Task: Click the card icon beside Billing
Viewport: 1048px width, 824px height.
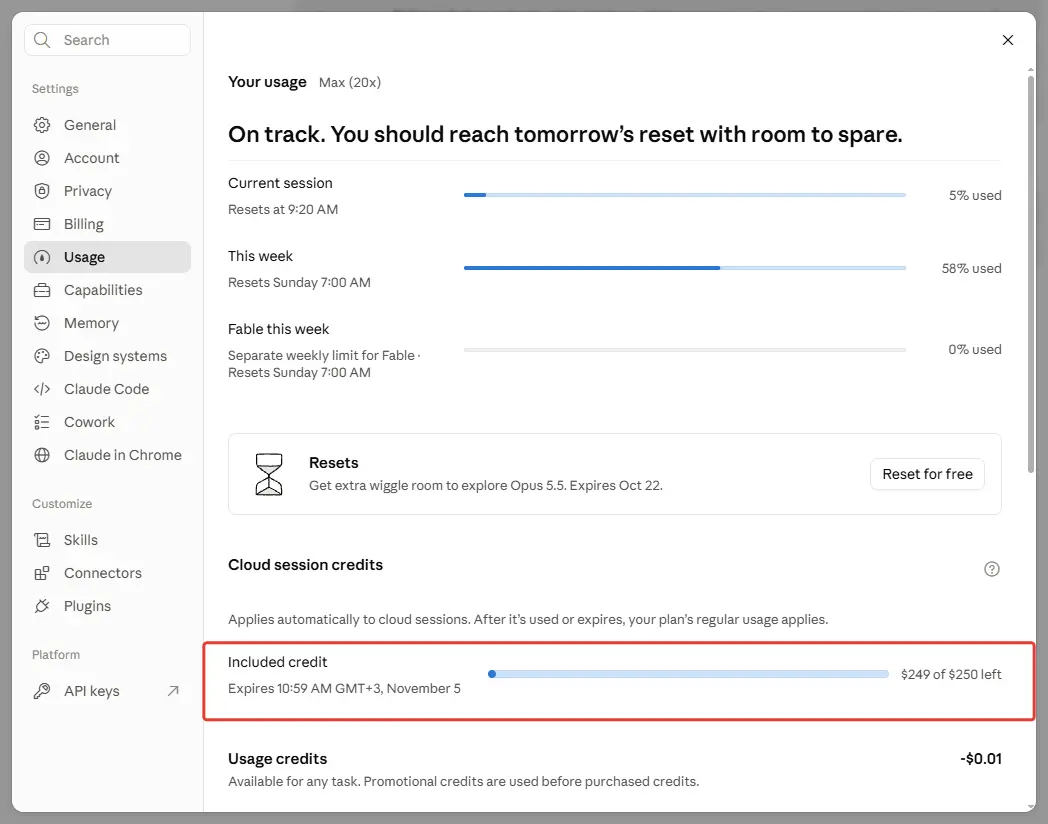Action: (x=42, y=224)
